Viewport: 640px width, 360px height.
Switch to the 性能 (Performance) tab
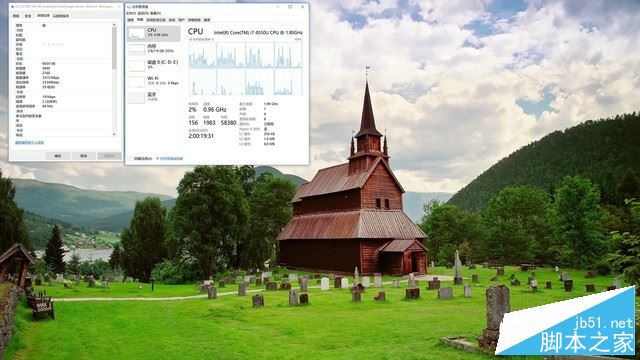[140, 20]
